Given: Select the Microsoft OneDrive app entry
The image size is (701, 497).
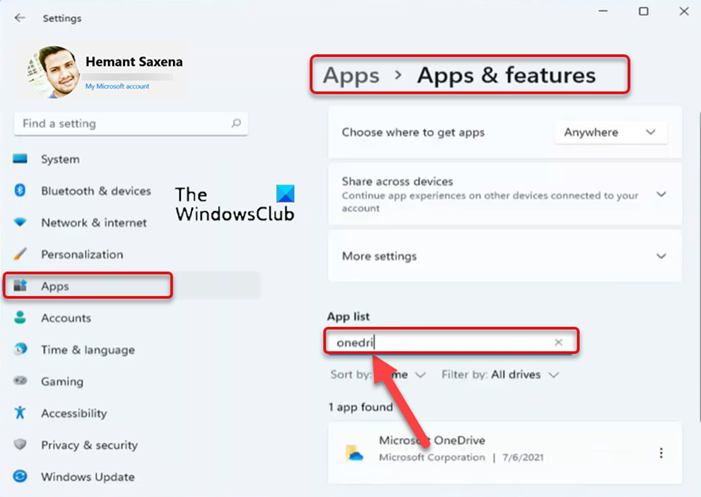Looking at the screenshot, I should pos(505,453).
